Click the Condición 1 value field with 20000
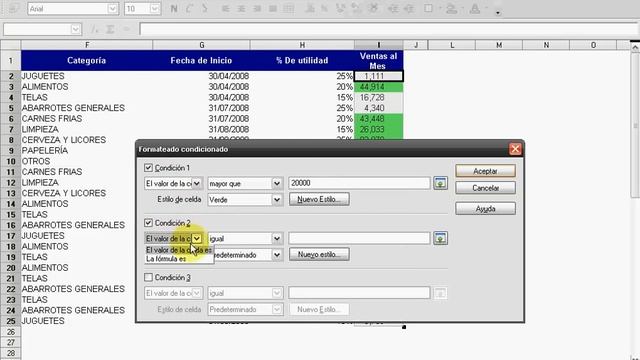Image resolution: width=640 pixels, height=360 pixels. (359, 183)
